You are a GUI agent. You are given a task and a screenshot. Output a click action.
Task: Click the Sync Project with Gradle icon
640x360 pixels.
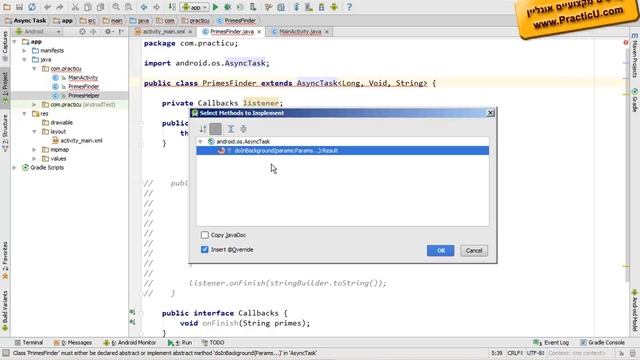point(296,7)
